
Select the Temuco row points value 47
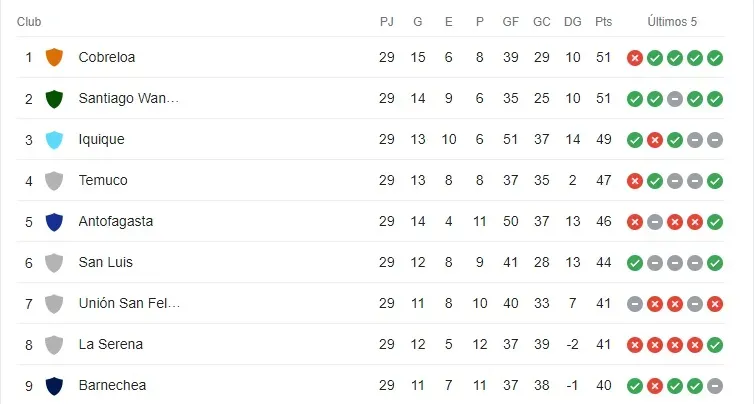(603, 181)
